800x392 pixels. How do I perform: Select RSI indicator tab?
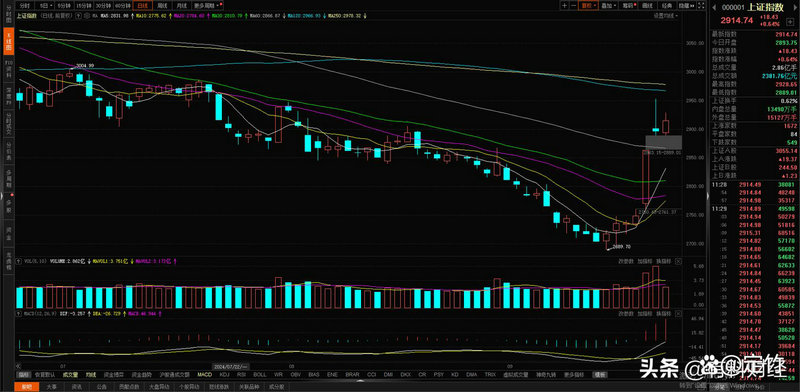coord(241,375)
